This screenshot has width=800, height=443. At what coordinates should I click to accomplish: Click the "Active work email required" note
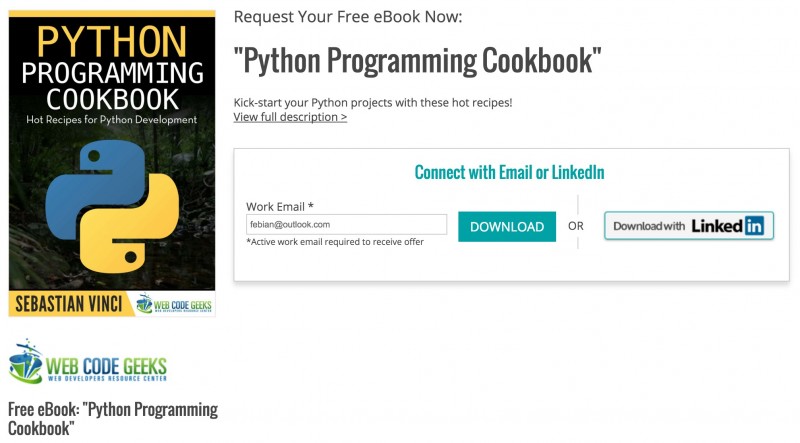[x=335, y=242]
